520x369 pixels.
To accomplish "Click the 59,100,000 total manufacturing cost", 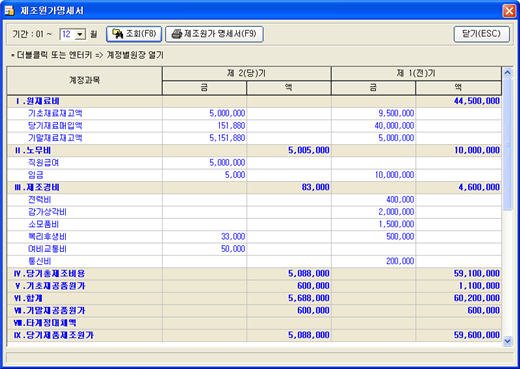I will coord(477,274).
